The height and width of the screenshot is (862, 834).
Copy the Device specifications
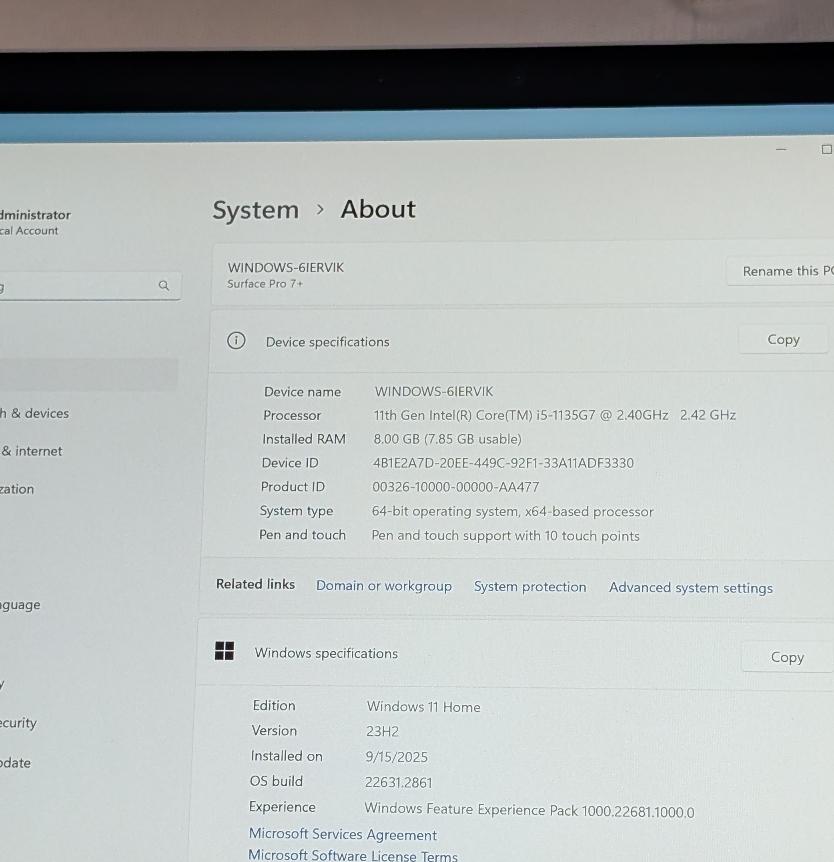click(783, 340)
